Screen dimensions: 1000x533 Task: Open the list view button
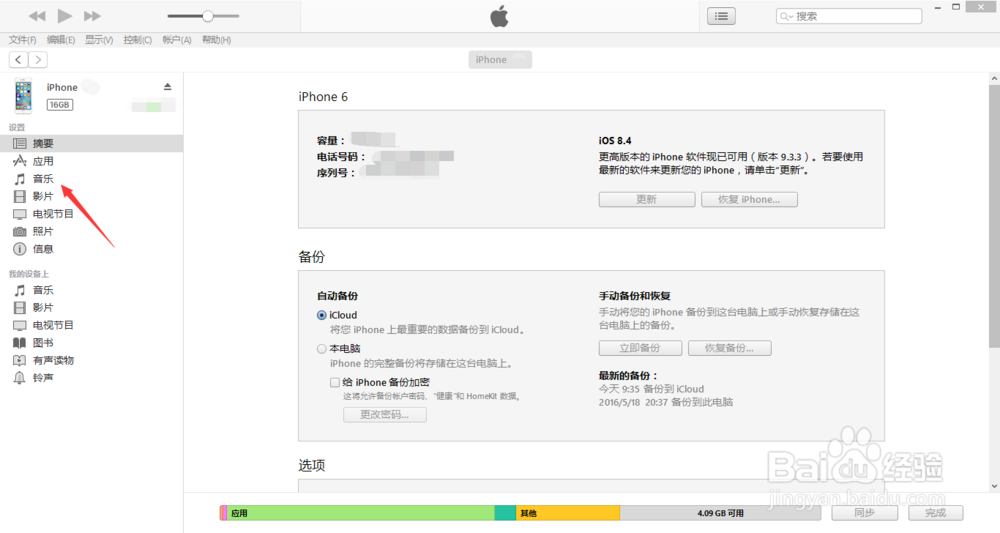[721, 16]
